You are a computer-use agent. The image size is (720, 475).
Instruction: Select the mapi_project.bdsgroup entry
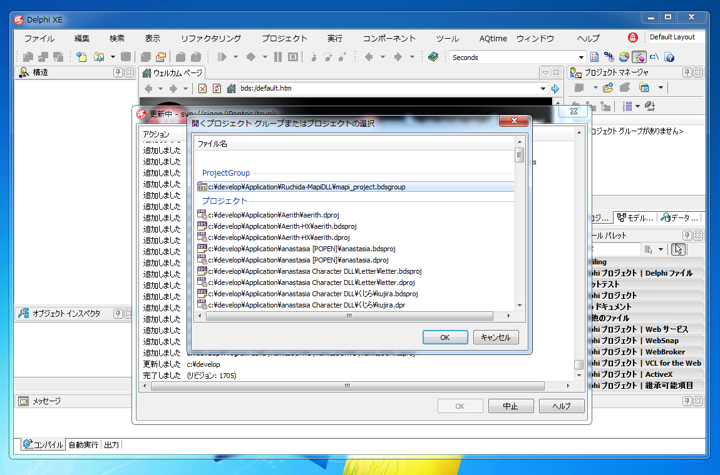(355, 187)
